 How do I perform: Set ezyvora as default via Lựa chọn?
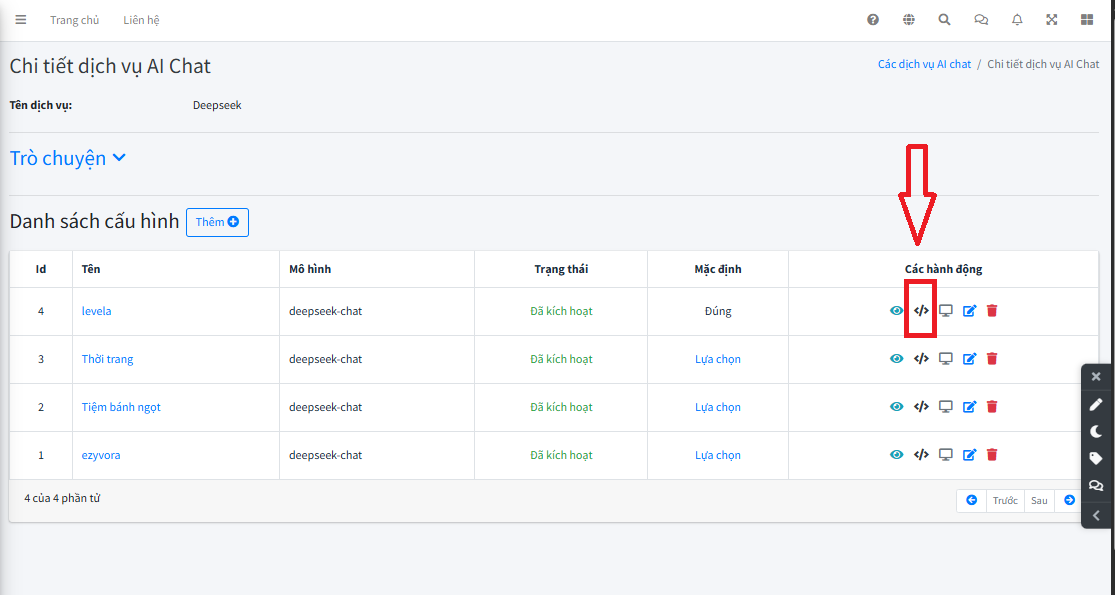(x=717, y=455)
